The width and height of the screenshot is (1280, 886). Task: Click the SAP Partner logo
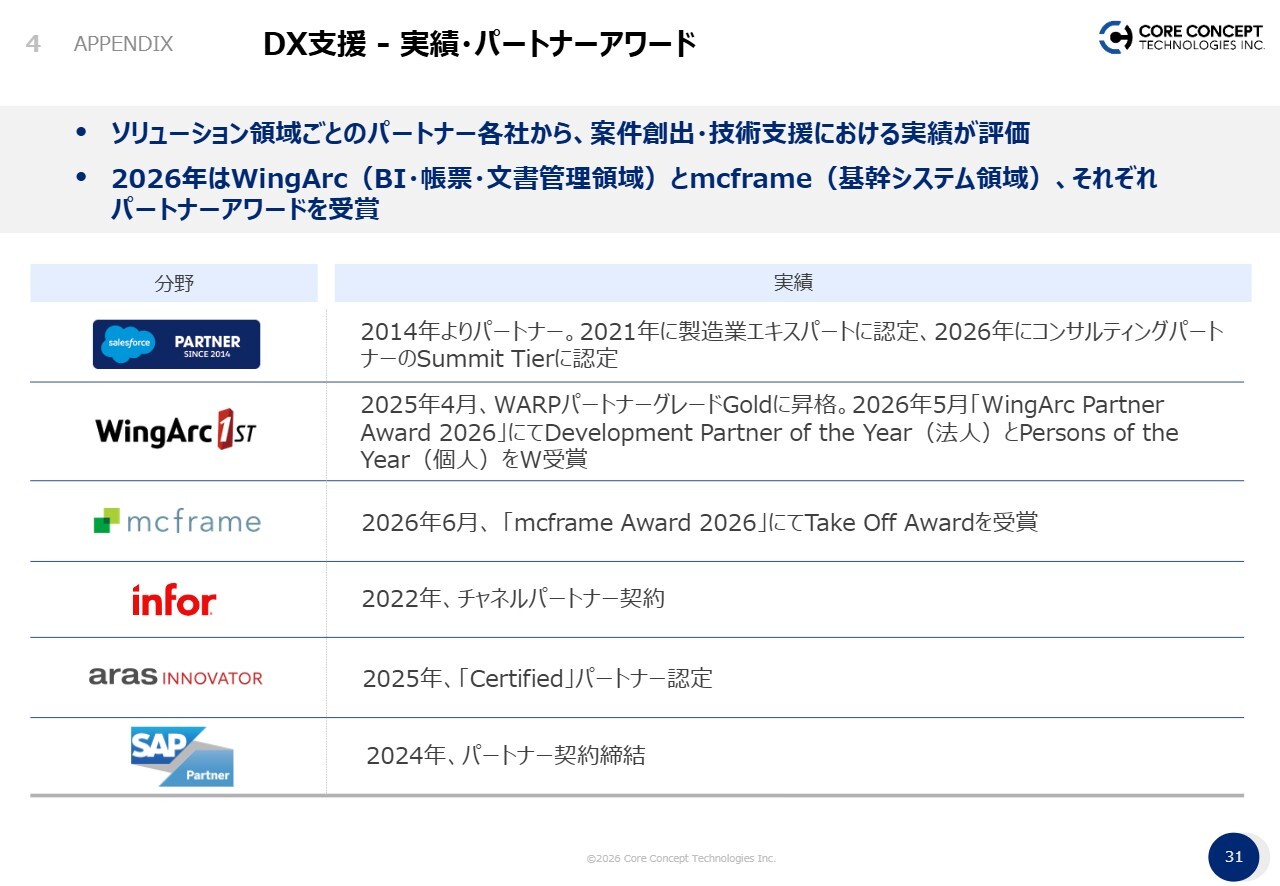tap(182, 756)
